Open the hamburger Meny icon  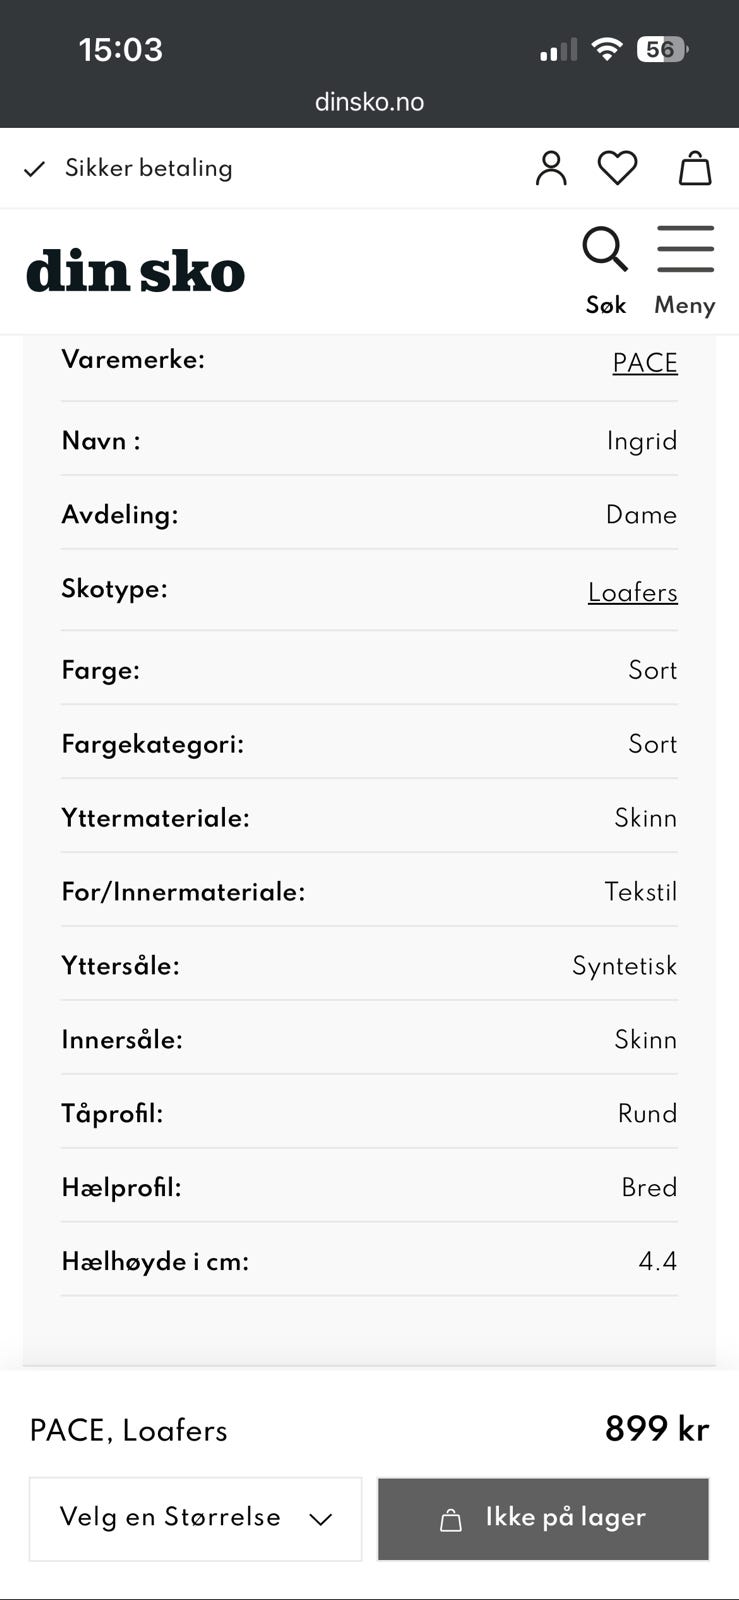coord(685,249)
